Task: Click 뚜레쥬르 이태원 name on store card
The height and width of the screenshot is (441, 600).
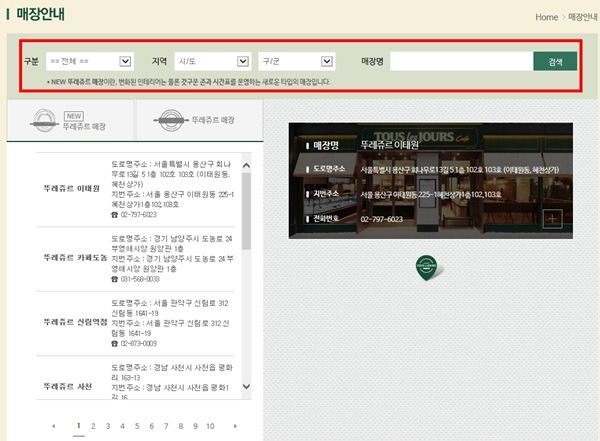Action: click(x=390, y=145)
